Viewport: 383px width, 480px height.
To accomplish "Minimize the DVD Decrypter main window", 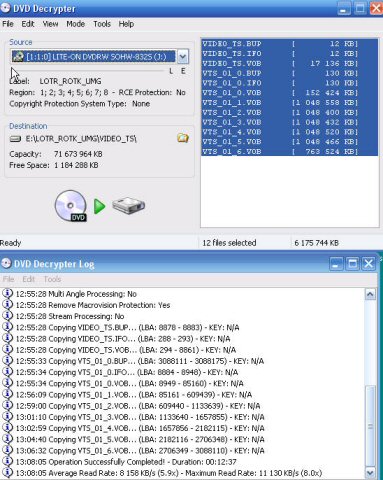I will pyautogui.click(x=344, y=8).
